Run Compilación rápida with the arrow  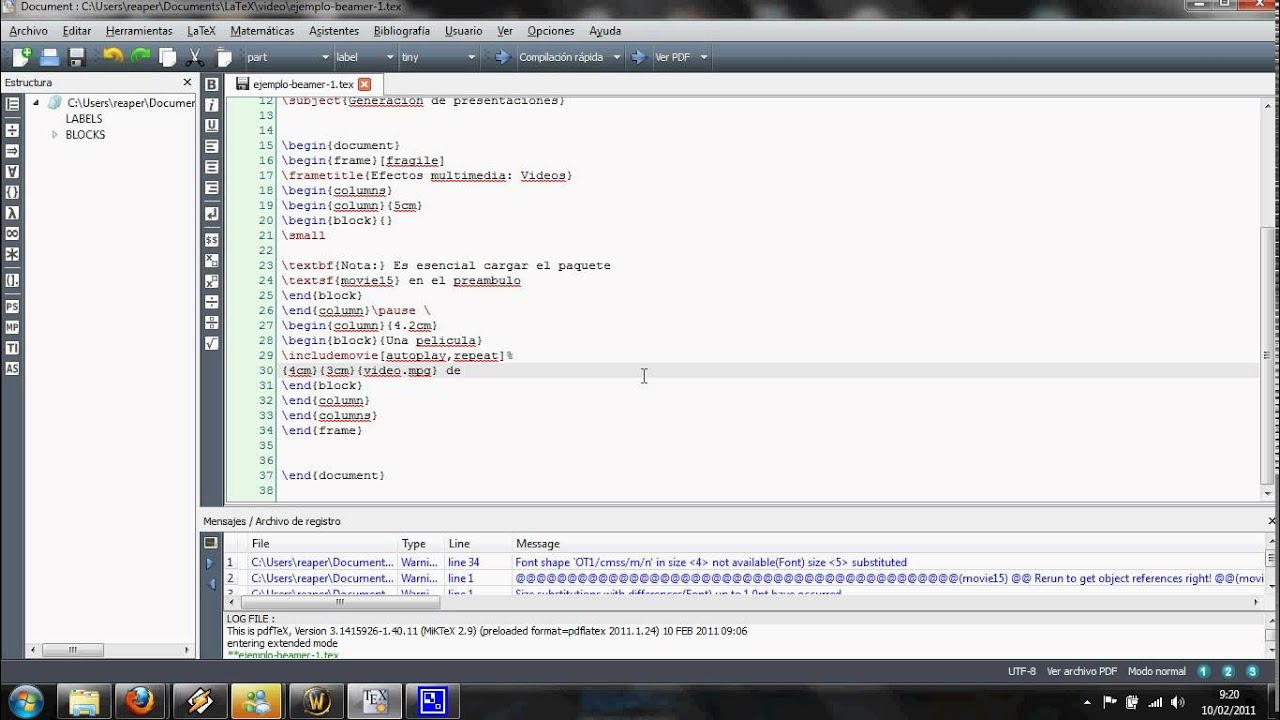pyautogui.click(x=503, y=57)
